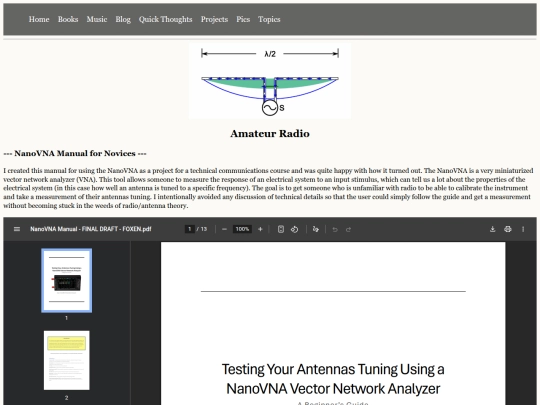This screenshot has height=405, width=540.
Task: Open the Home page link
Action: click(x=39, y=19)
